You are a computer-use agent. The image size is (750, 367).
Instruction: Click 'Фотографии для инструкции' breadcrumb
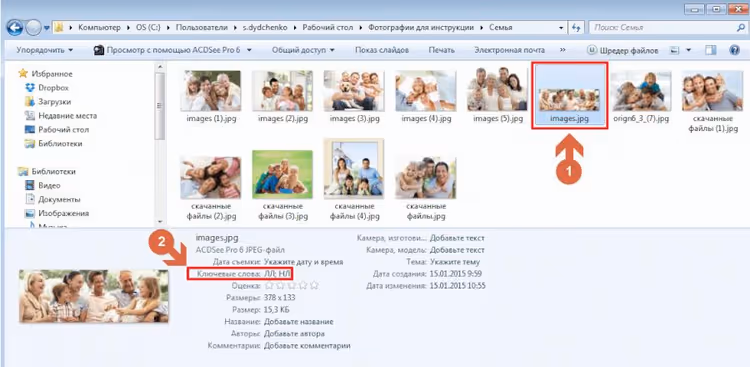[421, 28]
